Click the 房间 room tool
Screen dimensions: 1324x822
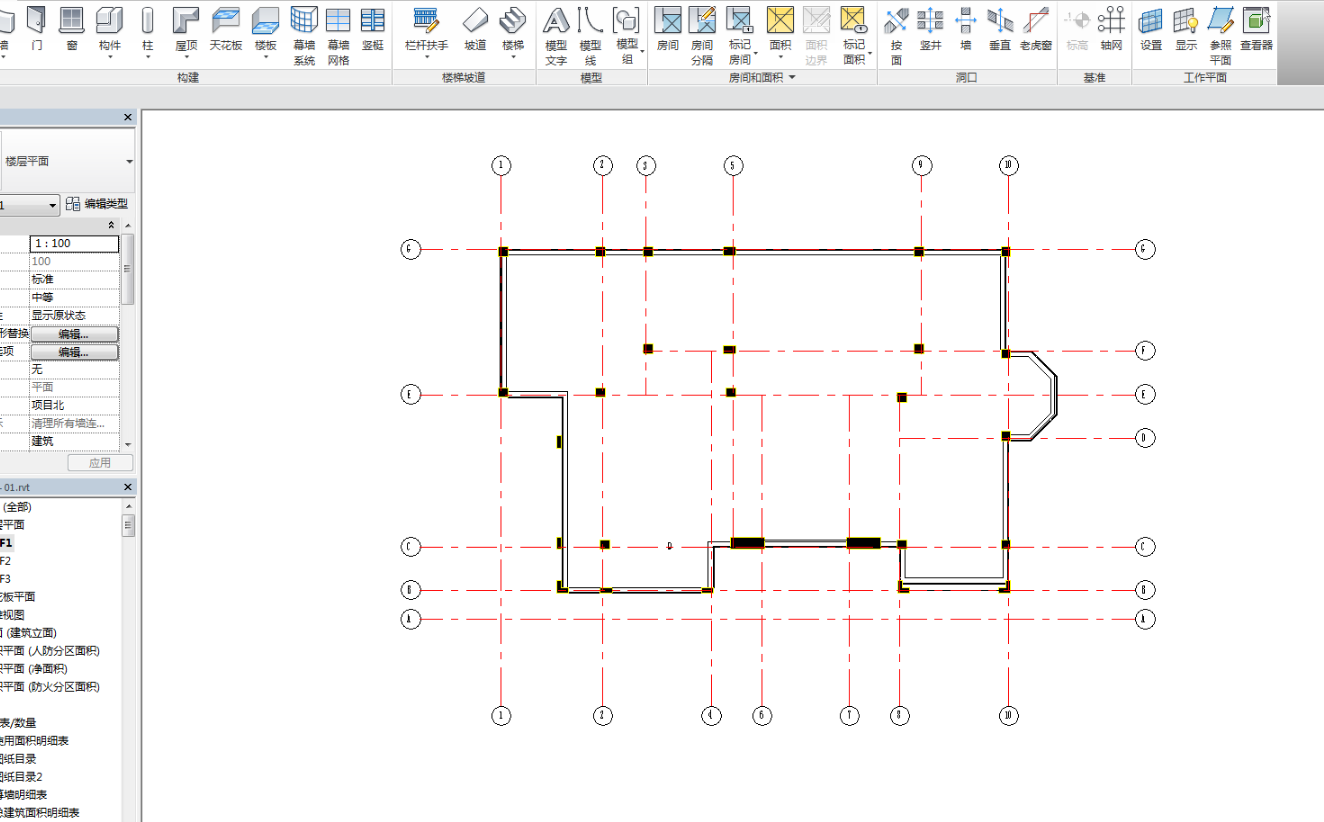[x=667, y=28]
